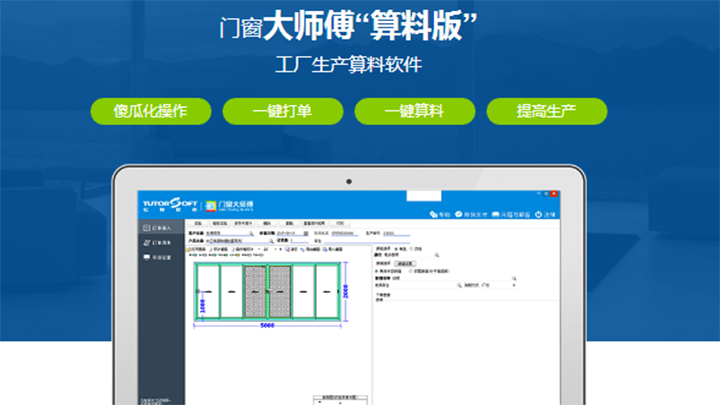Open 订单录入 in the dark sidebar
720x405 pixels.
(161, 228)
